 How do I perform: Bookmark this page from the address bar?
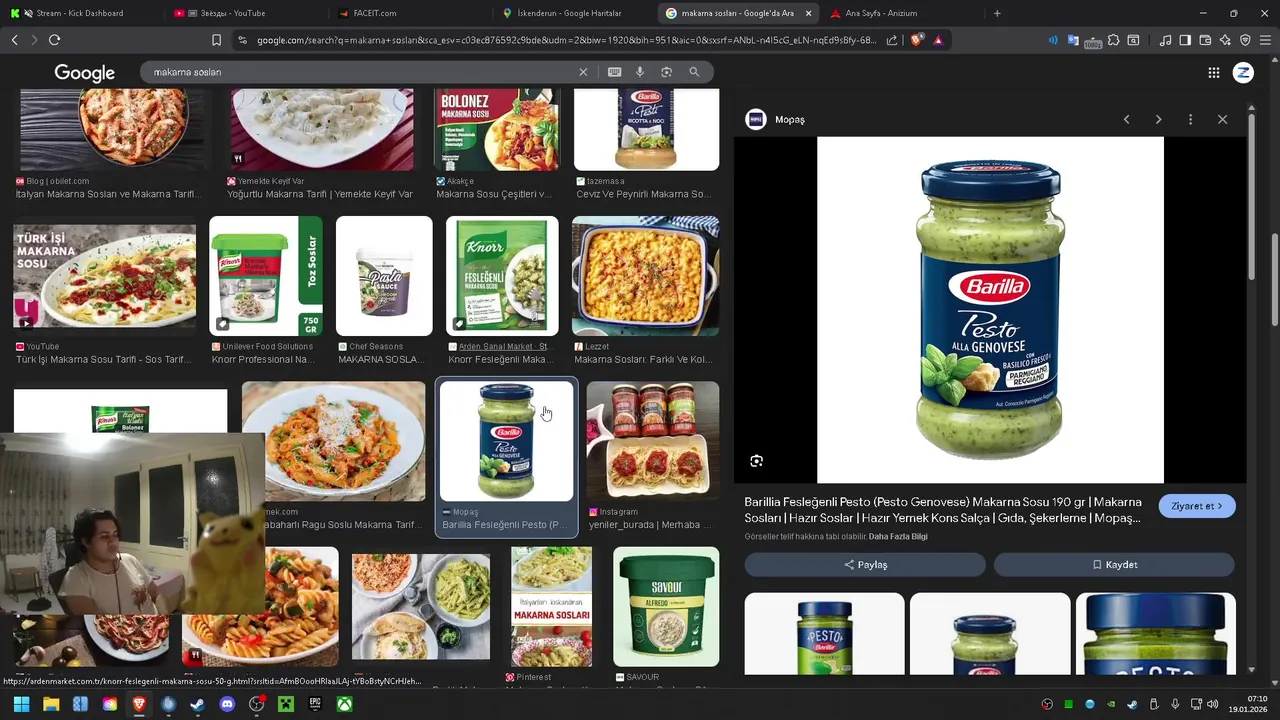(216, 40)
